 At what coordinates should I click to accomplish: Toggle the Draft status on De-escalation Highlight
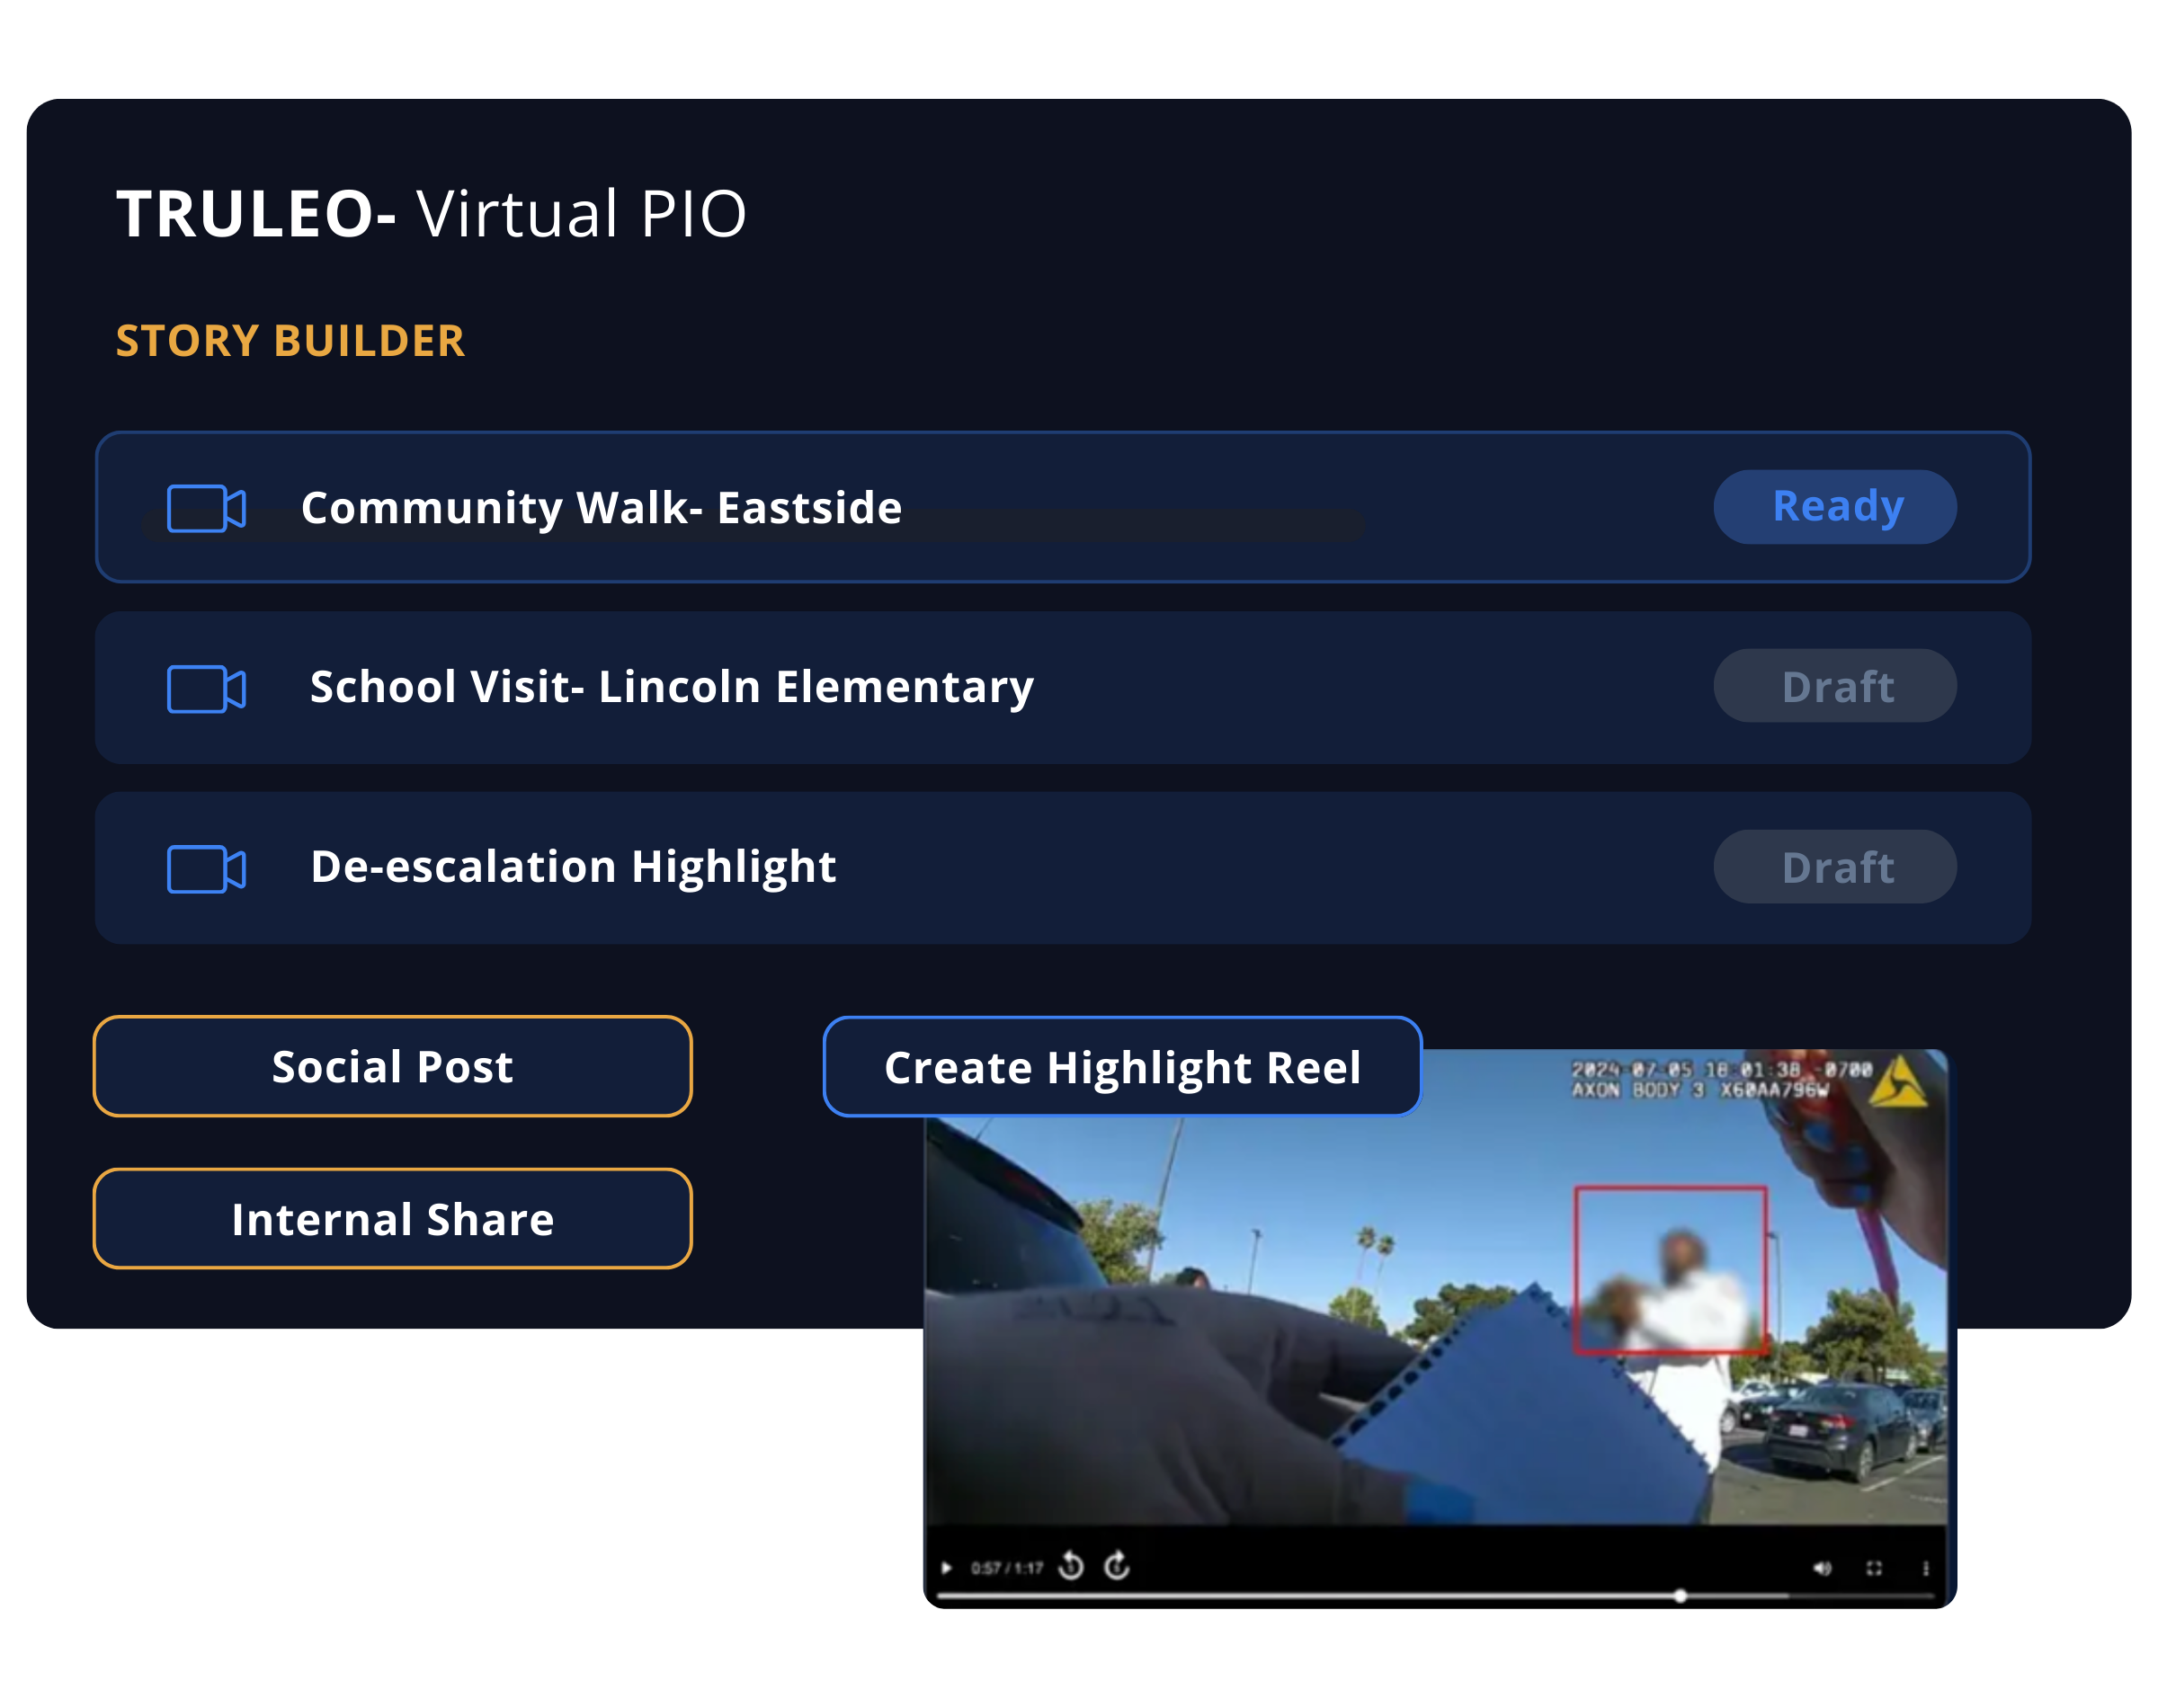tap(1834, 866)
